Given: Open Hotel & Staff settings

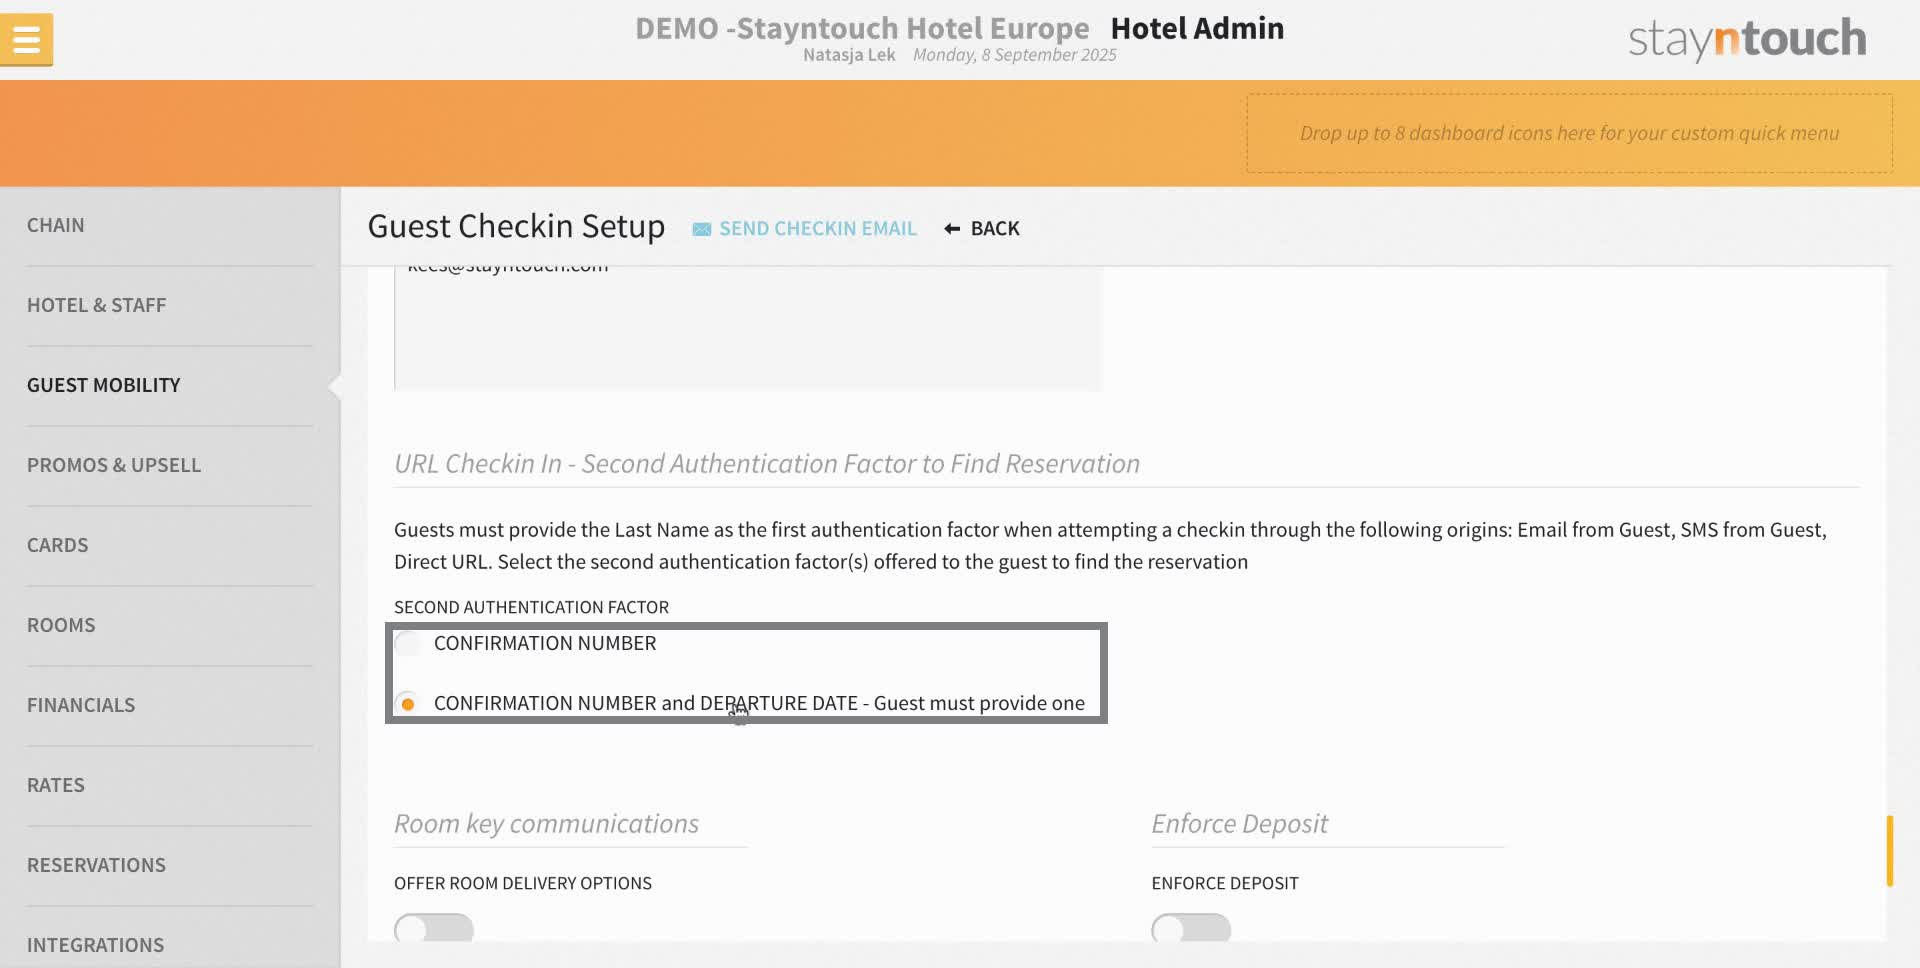Looking at the screenshot, I should pos(97,305).
